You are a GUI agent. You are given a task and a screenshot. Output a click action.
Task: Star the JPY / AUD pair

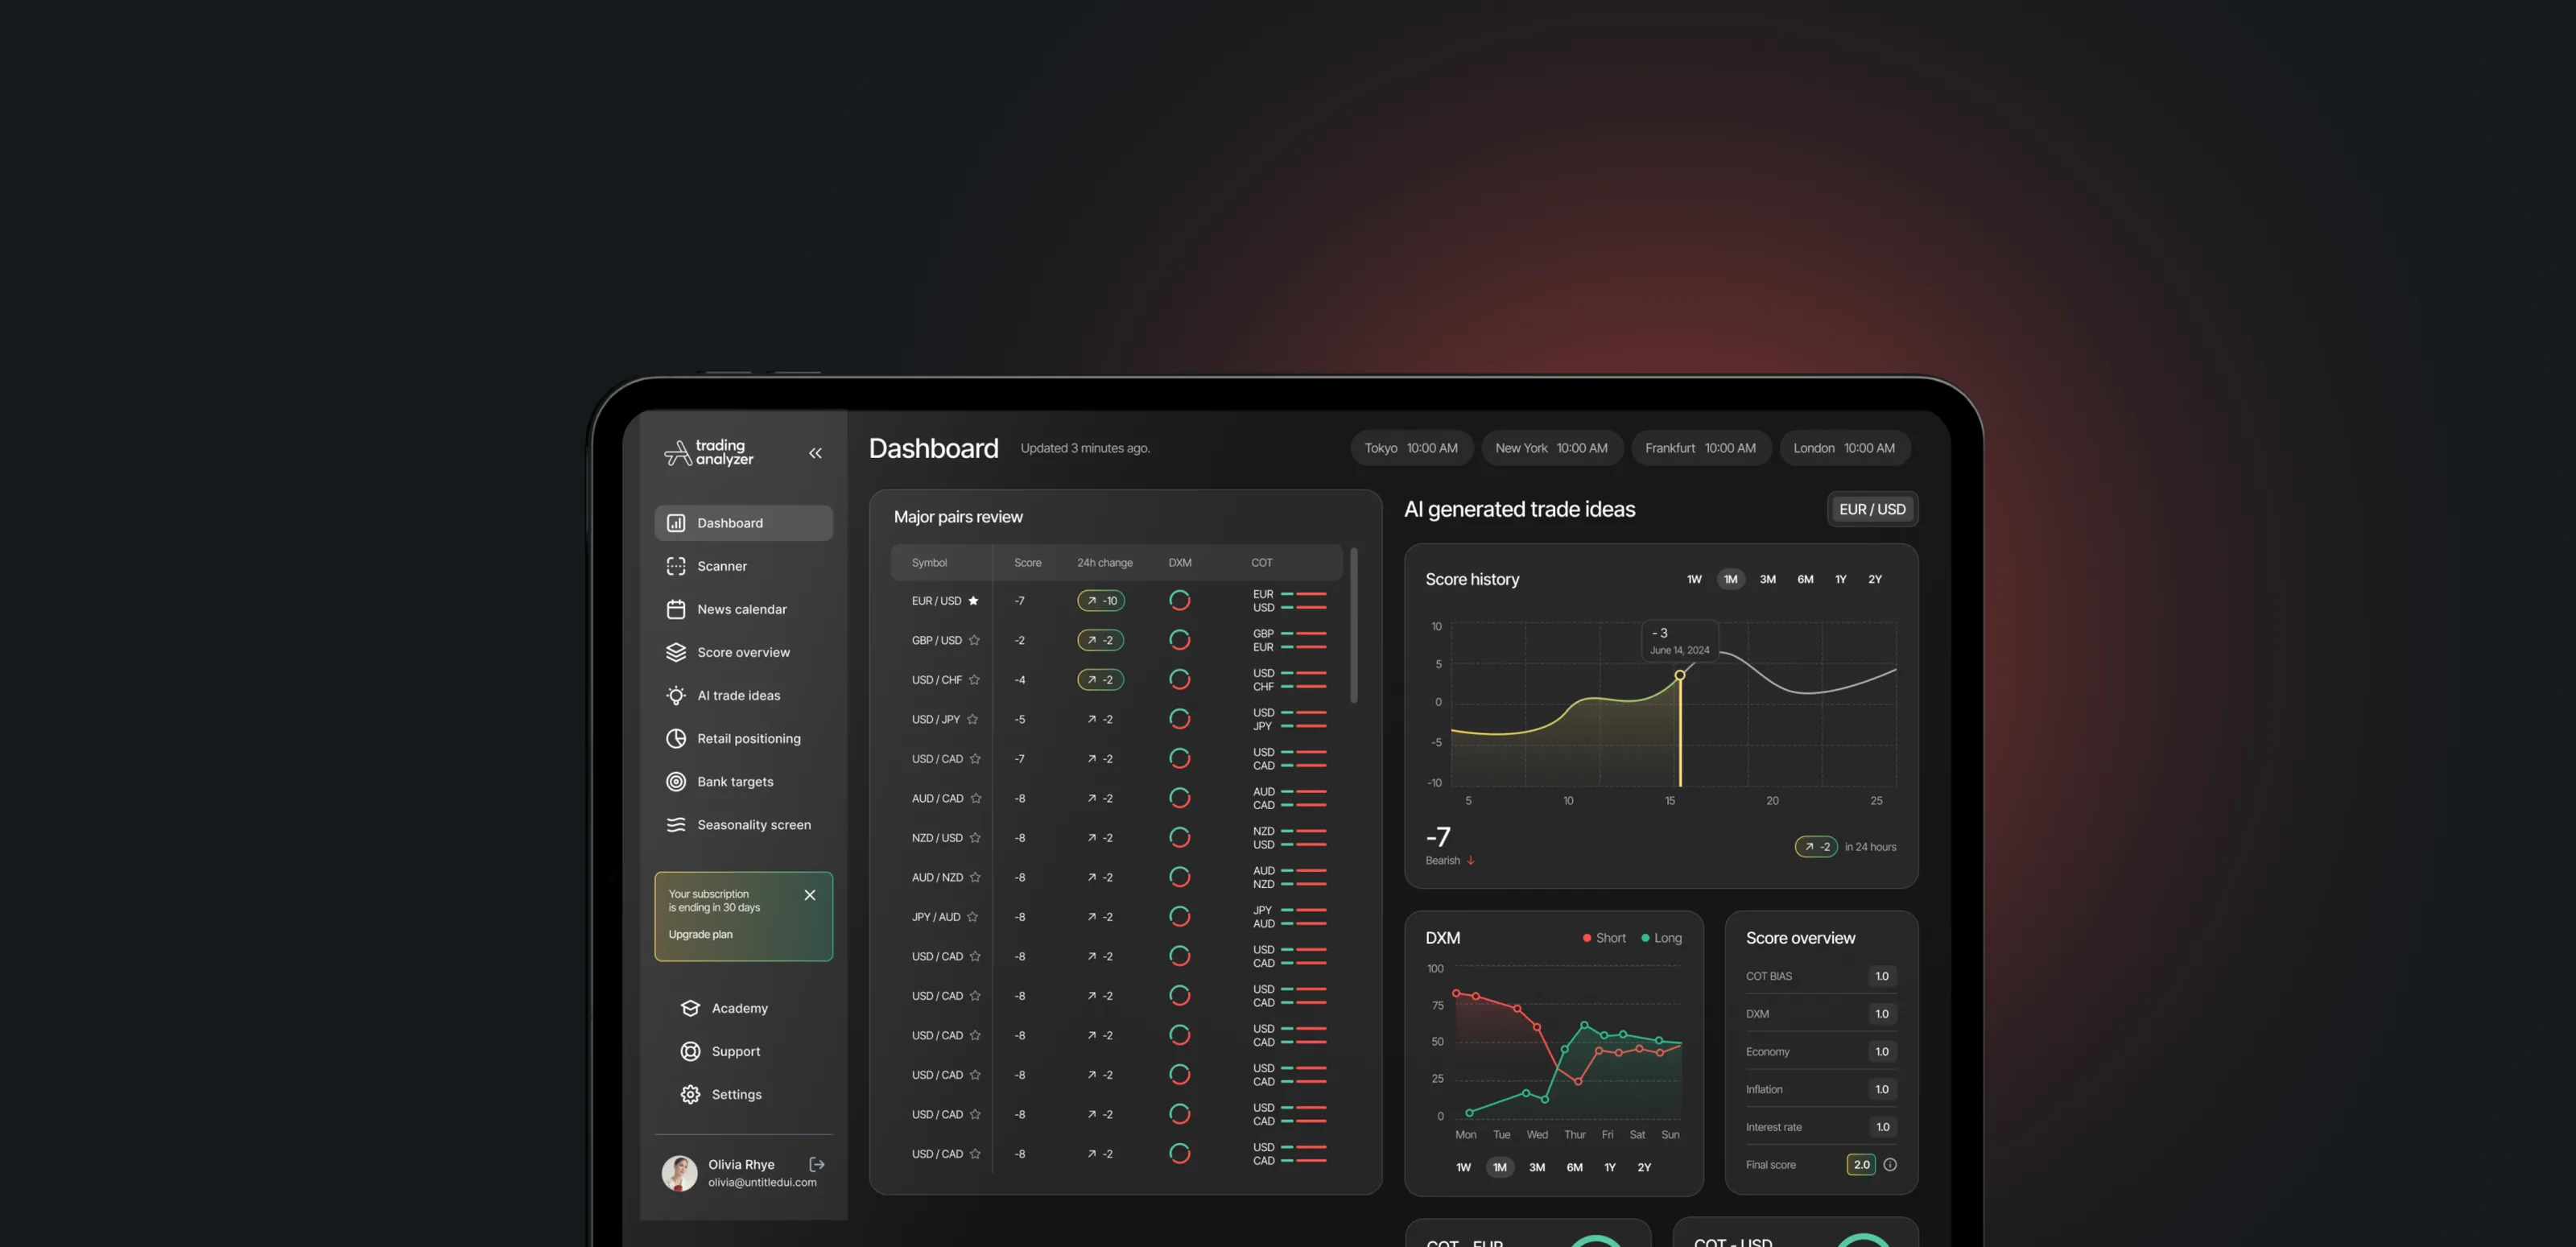click(972, 917)
